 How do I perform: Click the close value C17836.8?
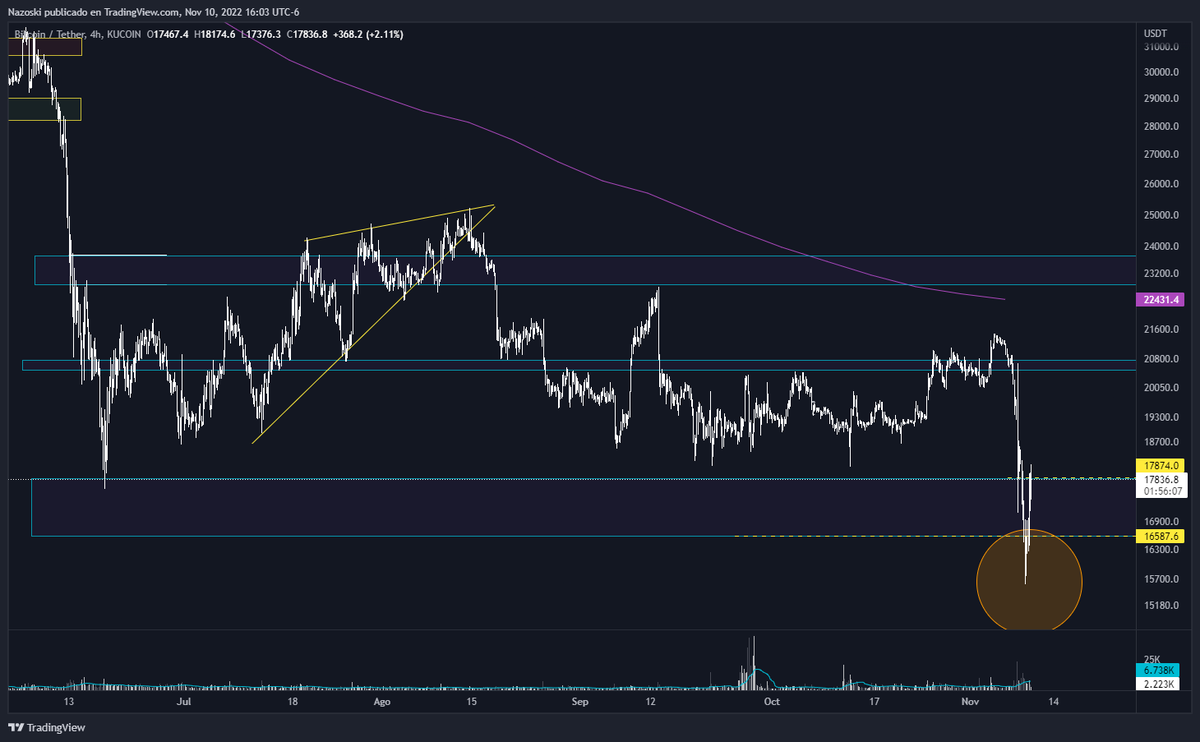(305, 35)
